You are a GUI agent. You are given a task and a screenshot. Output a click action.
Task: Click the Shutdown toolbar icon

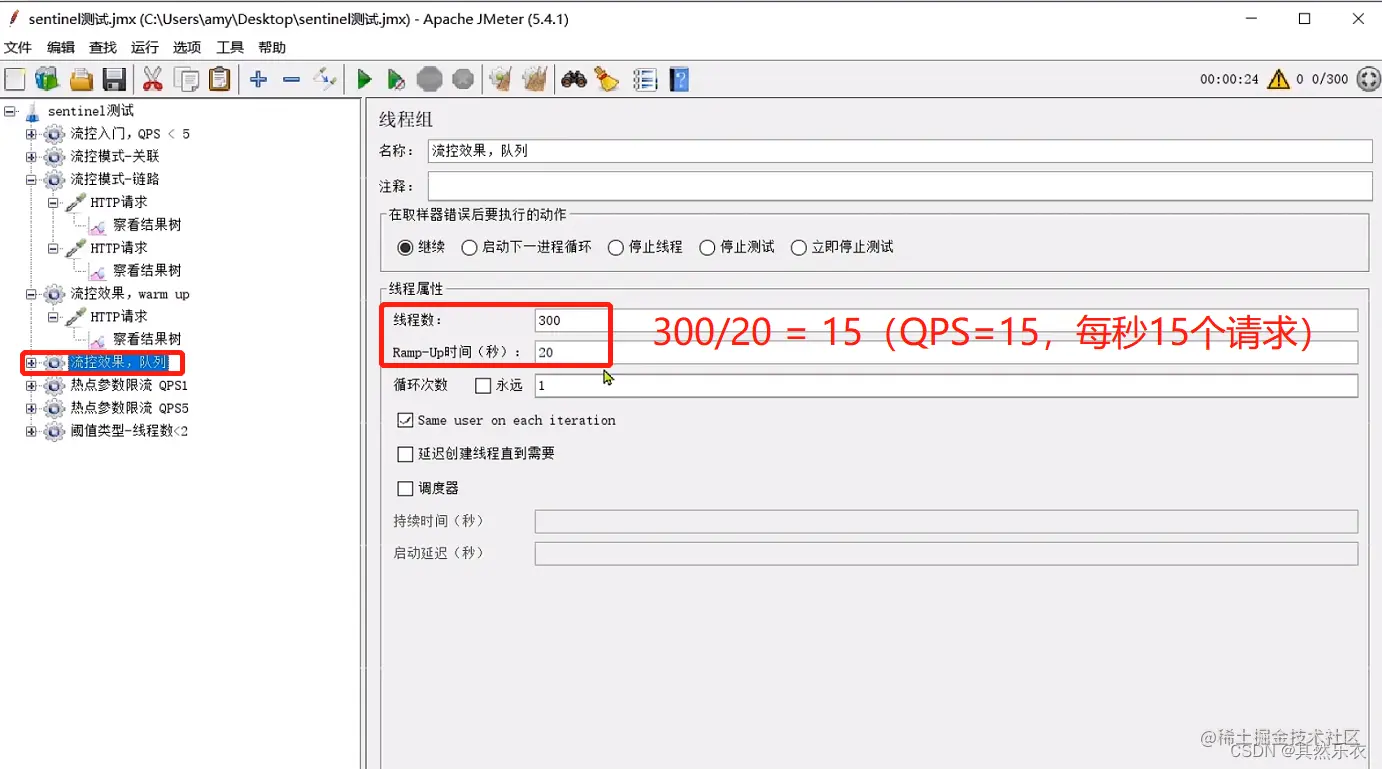pos(462,79)
